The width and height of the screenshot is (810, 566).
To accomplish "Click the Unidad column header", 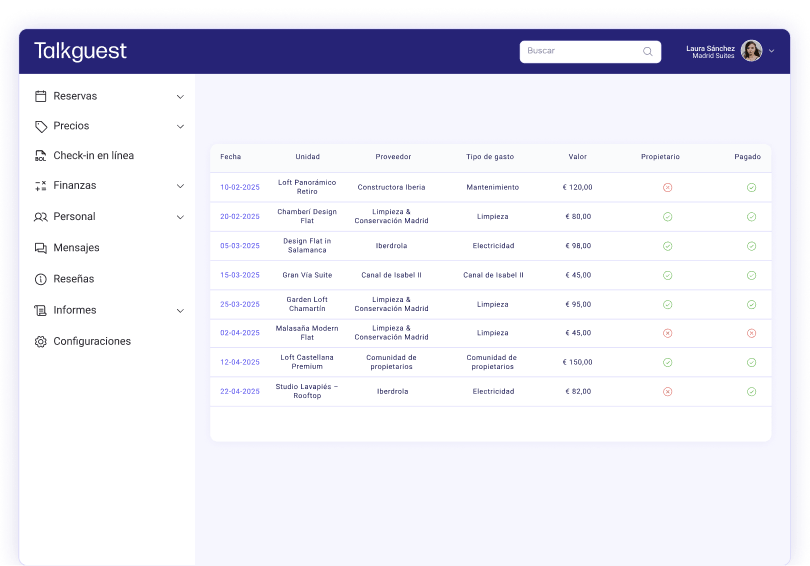I will [x=307, y=156].
